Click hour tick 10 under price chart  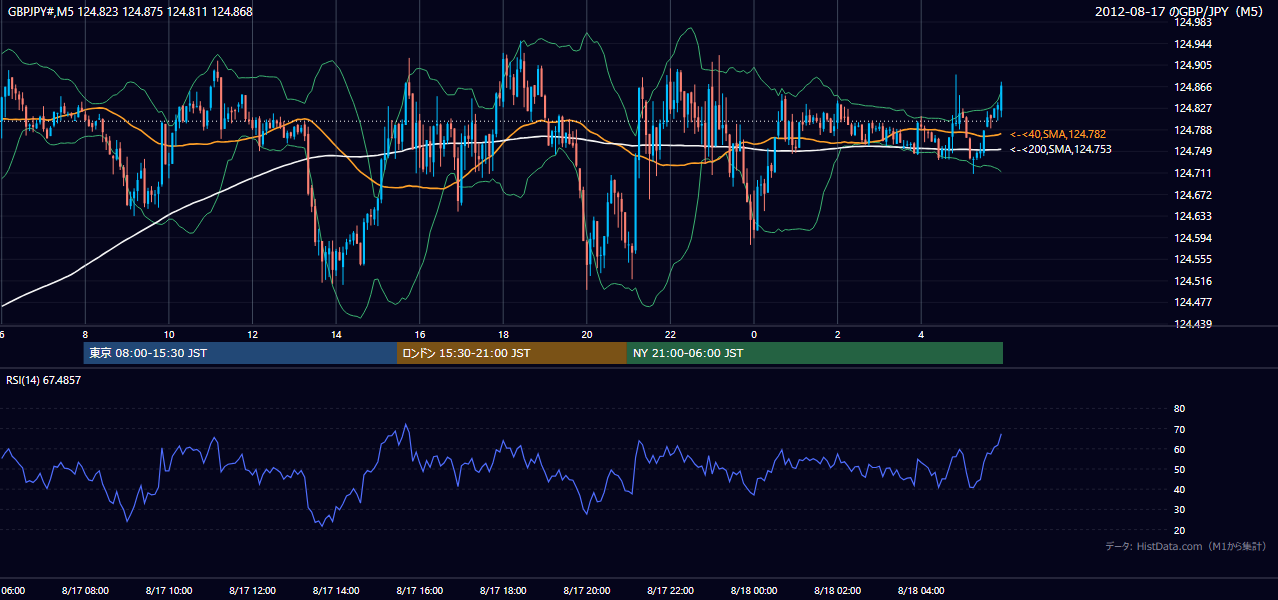[x=169, y=334]
